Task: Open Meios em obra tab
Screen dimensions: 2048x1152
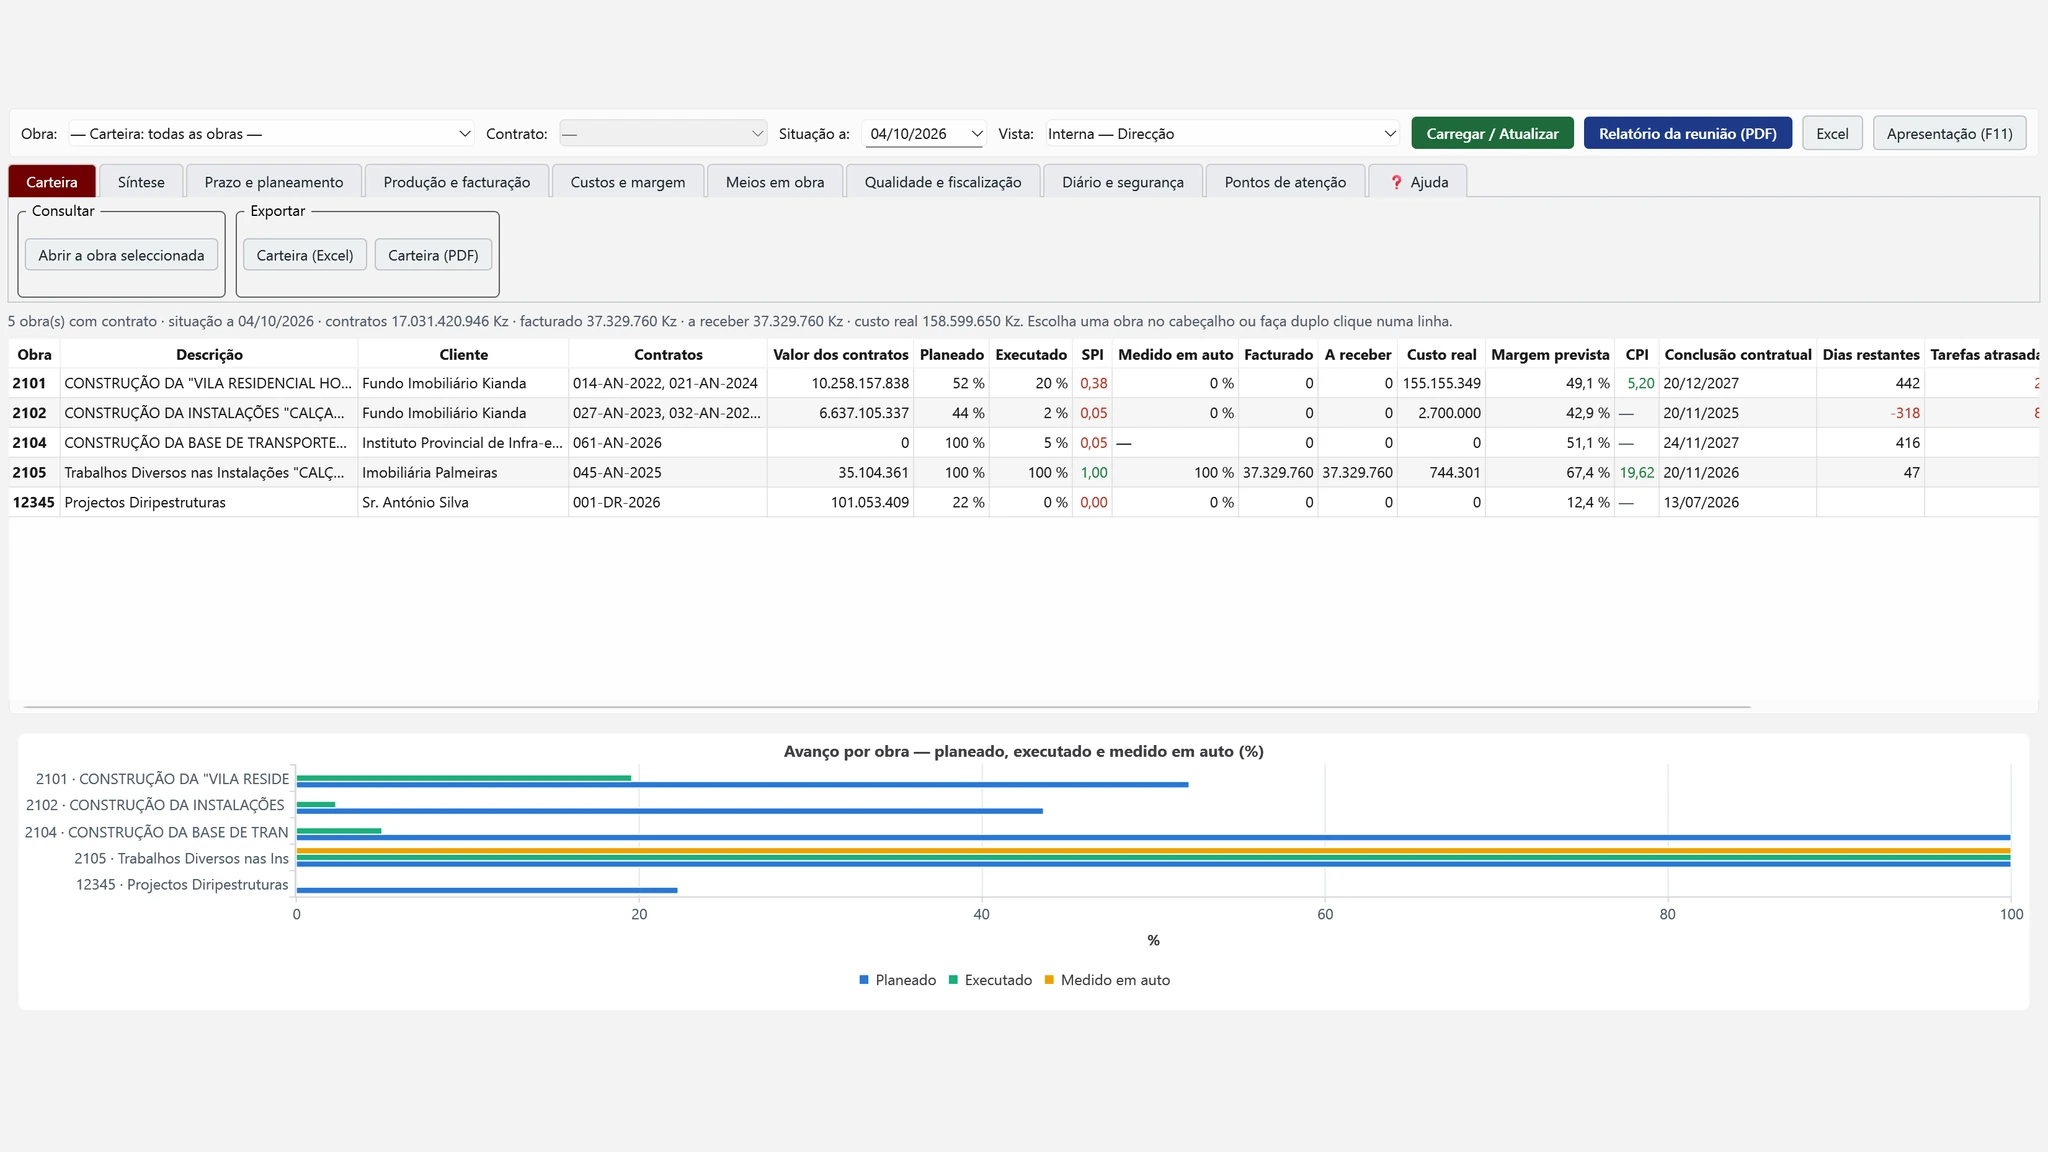Action: click(775, 182)
